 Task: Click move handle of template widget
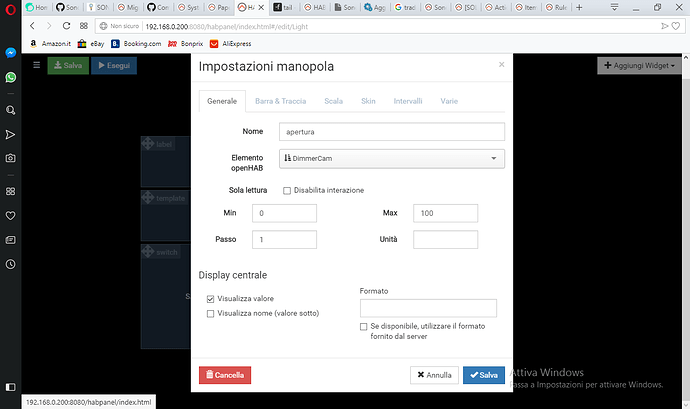pos(148,198)
